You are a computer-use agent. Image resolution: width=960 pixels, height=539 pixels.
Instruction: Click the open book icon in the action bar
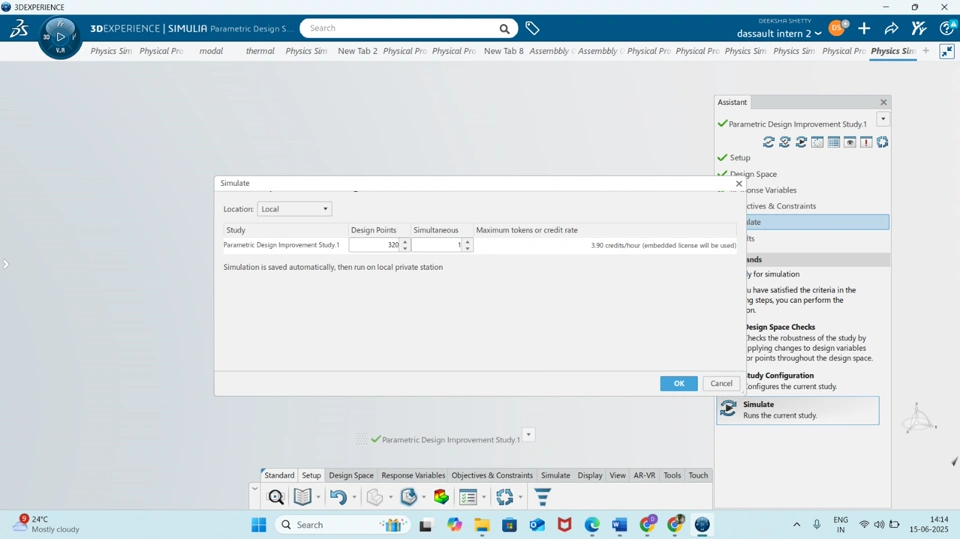coord(302,497)
